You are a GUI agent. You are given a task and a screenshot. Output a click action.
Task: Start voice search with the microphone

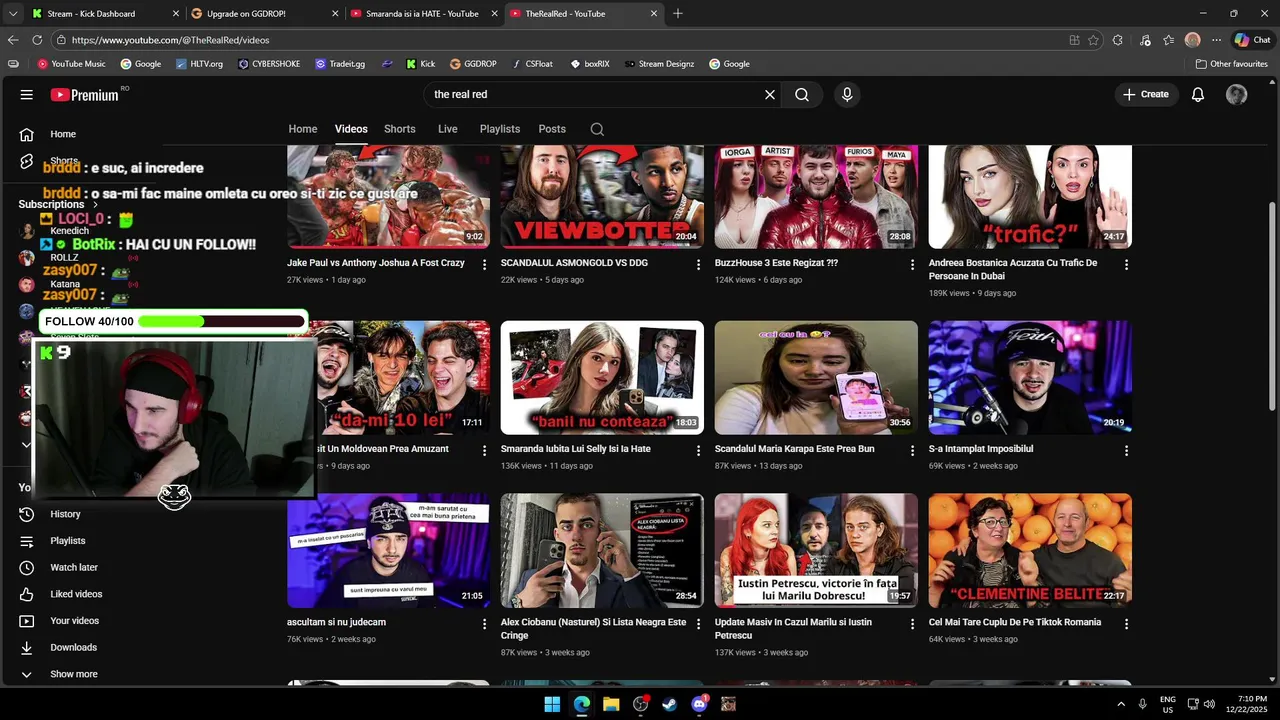pos(847,95)
